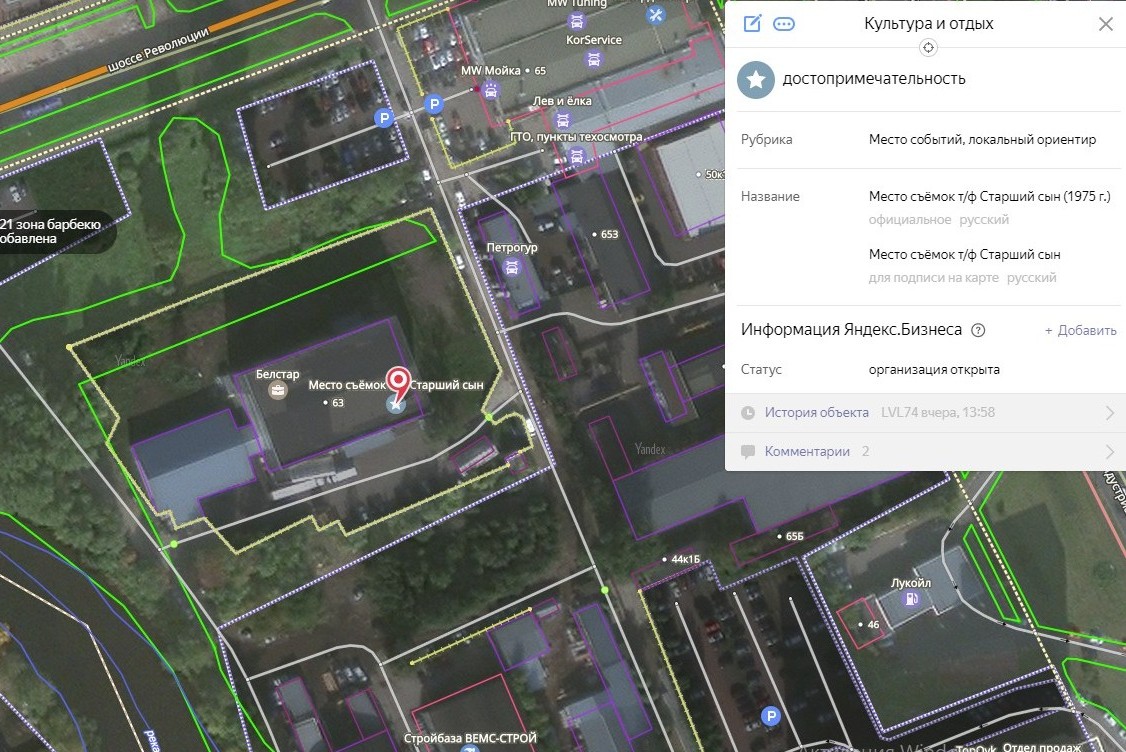Center map on object with crosshair icon
The width and height of the screenshot is (1126, 752).
click(x=928, y=48)
